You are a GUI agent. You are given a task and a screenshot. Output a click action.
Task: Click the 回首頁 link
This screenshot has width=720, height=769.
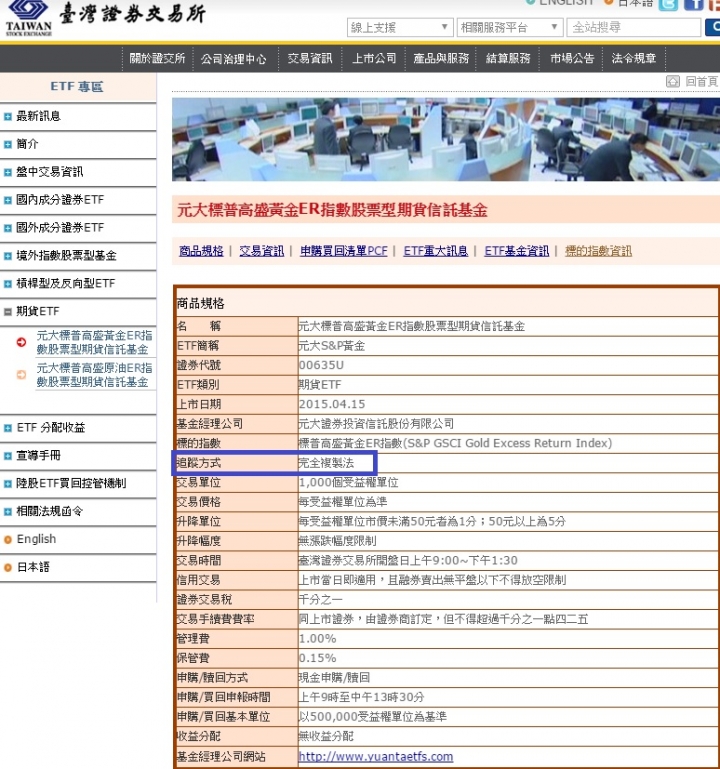click(701, 81)
